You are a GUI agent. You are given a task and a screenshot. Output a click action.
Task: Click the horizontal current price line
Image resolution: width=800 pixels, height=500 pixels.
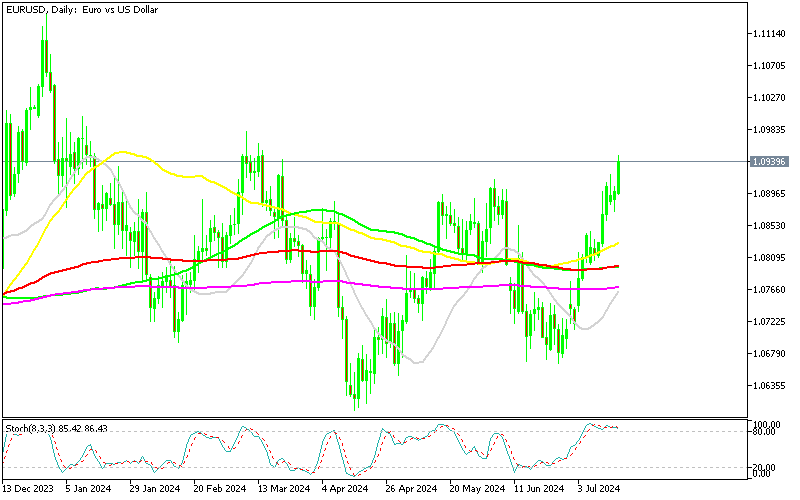[x=400, y=161]
